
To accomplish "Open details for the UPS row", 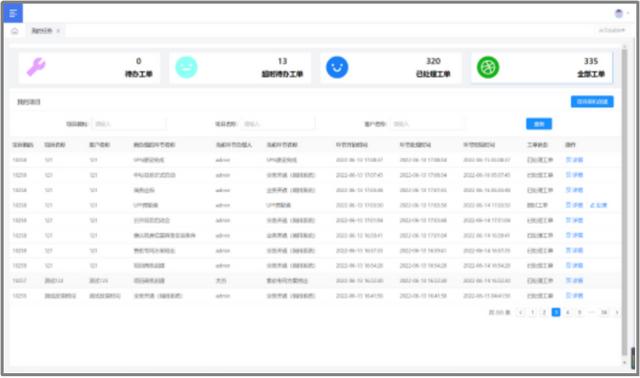I will click(574, 205).
